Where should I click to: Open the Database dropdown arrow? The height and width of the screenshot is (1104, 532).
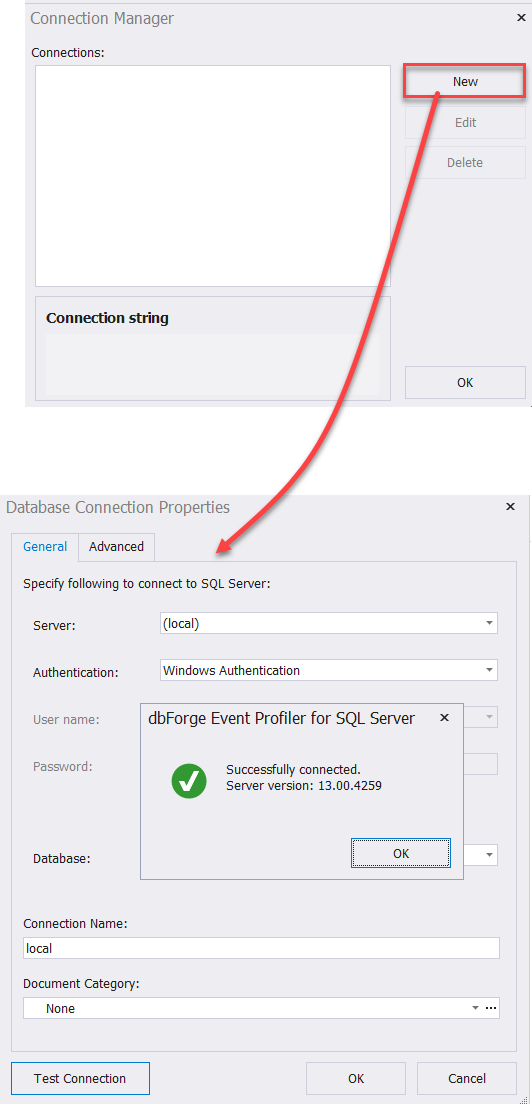489,855
